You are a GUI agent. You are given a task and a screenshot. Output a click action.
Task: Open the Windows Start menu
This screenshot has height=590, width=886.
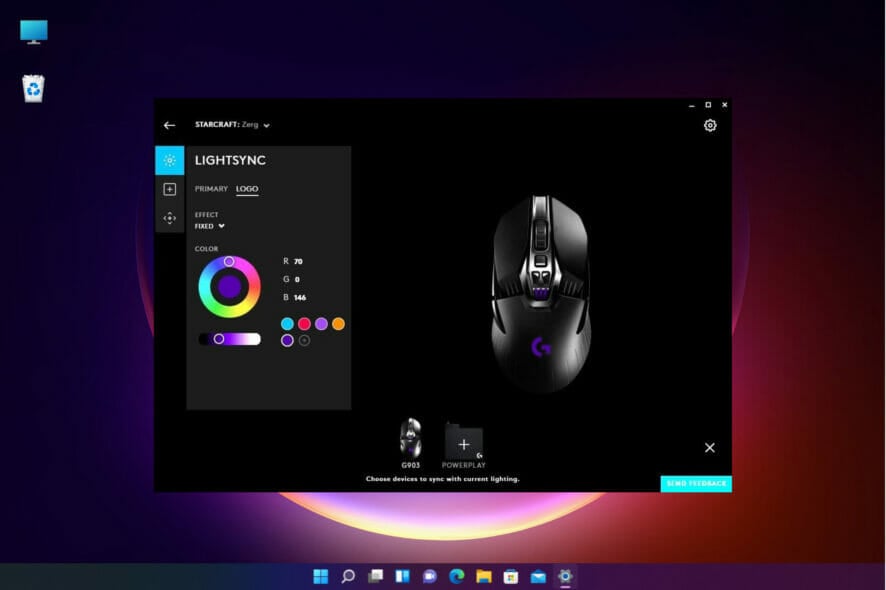[319, 577]
